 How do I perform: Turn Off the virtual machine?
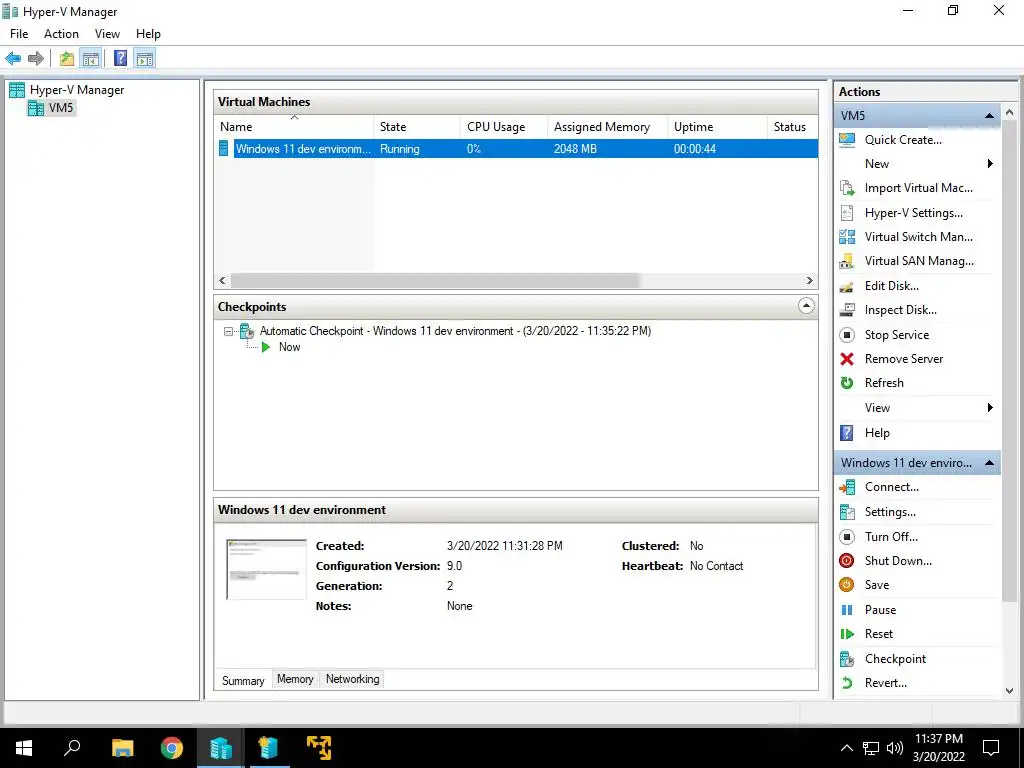click(x=891, y=537)
